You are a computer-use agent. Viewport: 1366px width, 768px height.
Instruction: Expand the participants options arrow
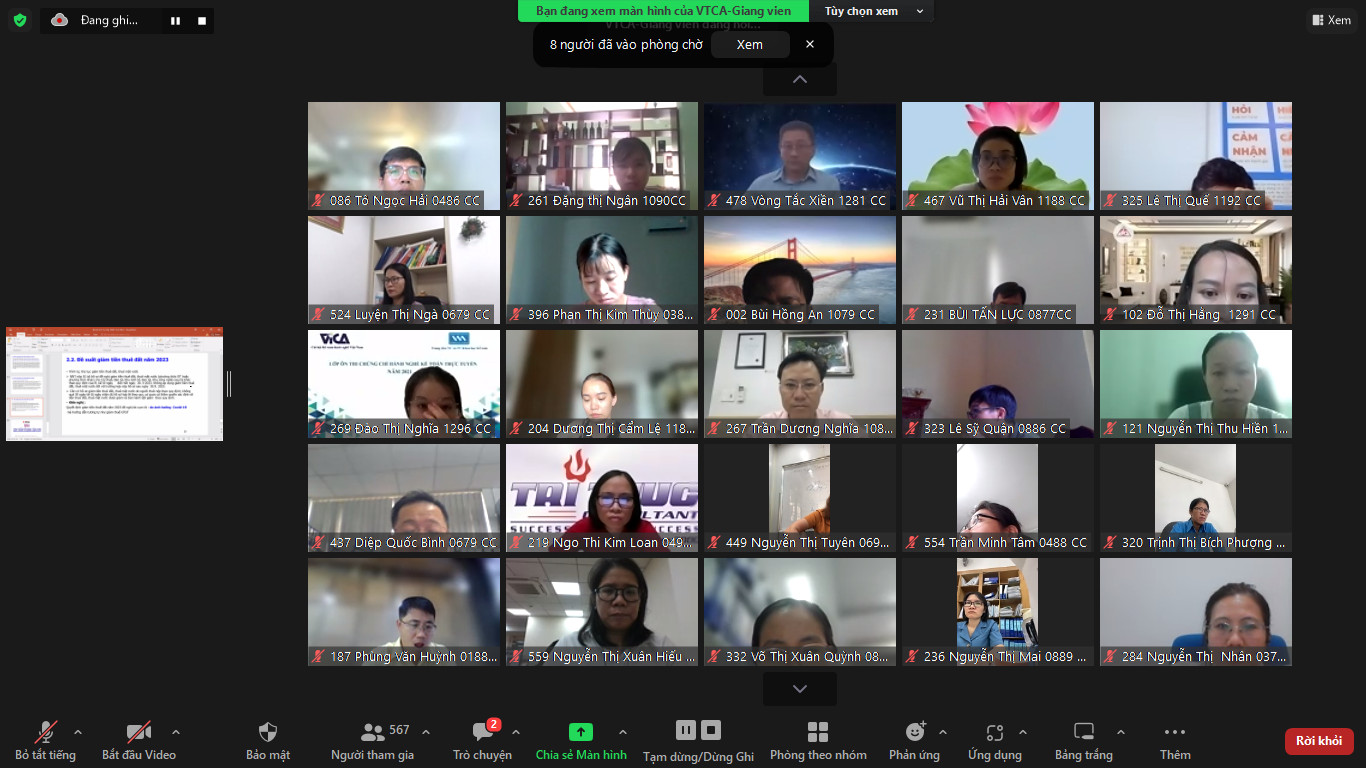coord(426,732)
